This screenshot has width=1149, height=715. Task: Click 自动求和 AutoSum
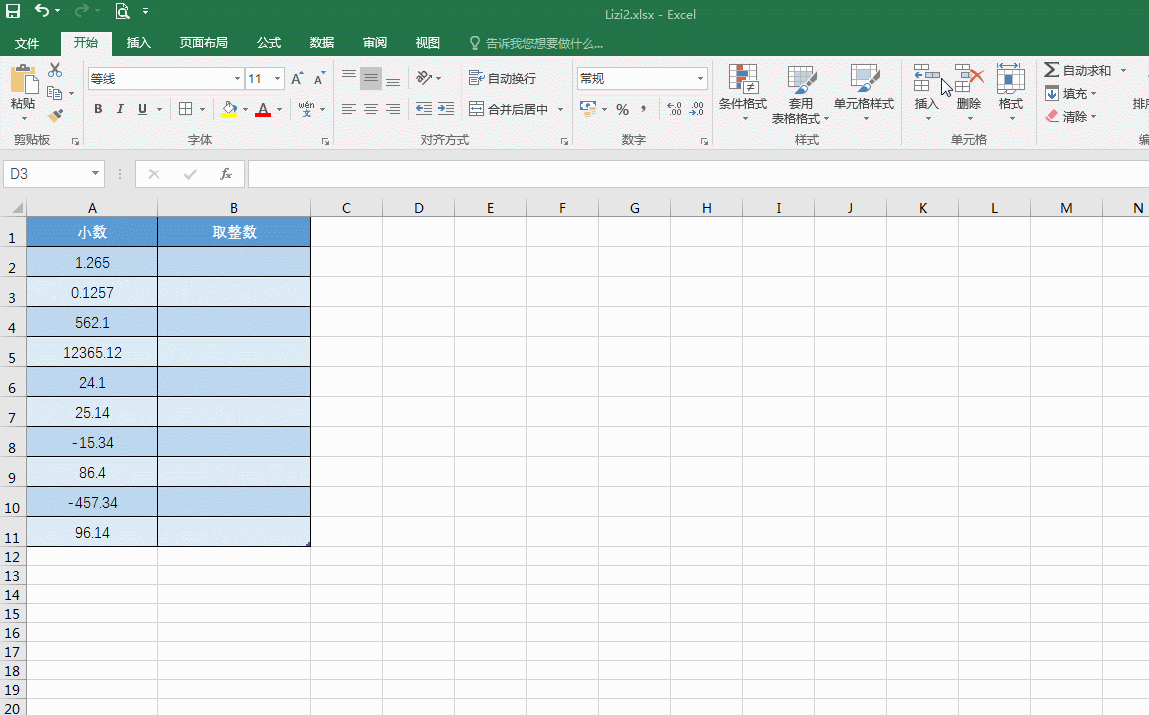pos(1078,70)
